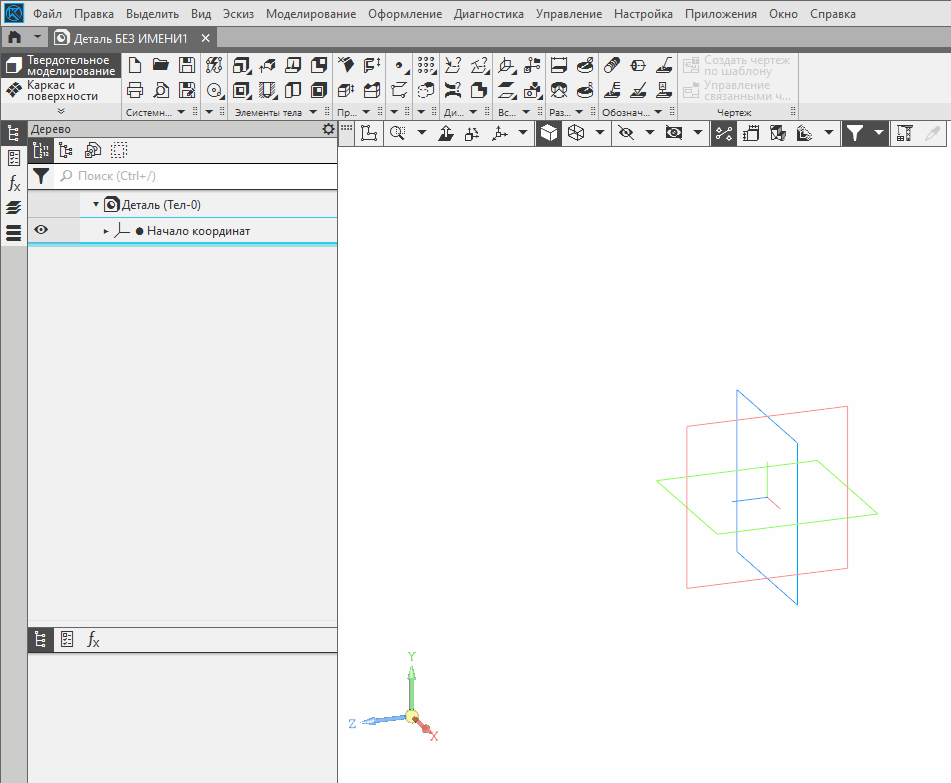Open the Моделирование menu
Viewport: 951px width, 783px height.
point(310,14)
